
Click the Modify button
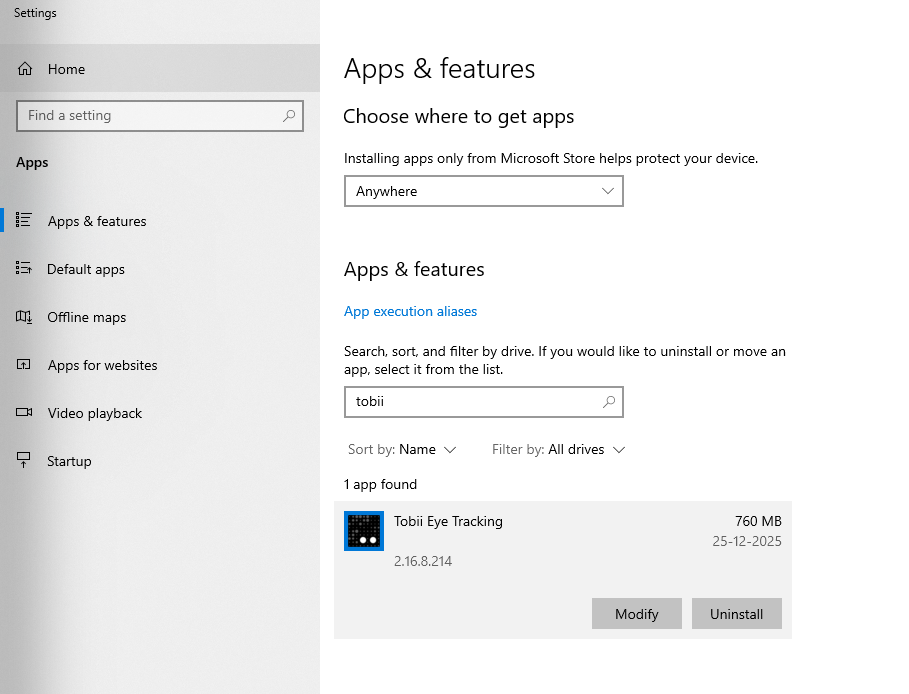(637, 613)
